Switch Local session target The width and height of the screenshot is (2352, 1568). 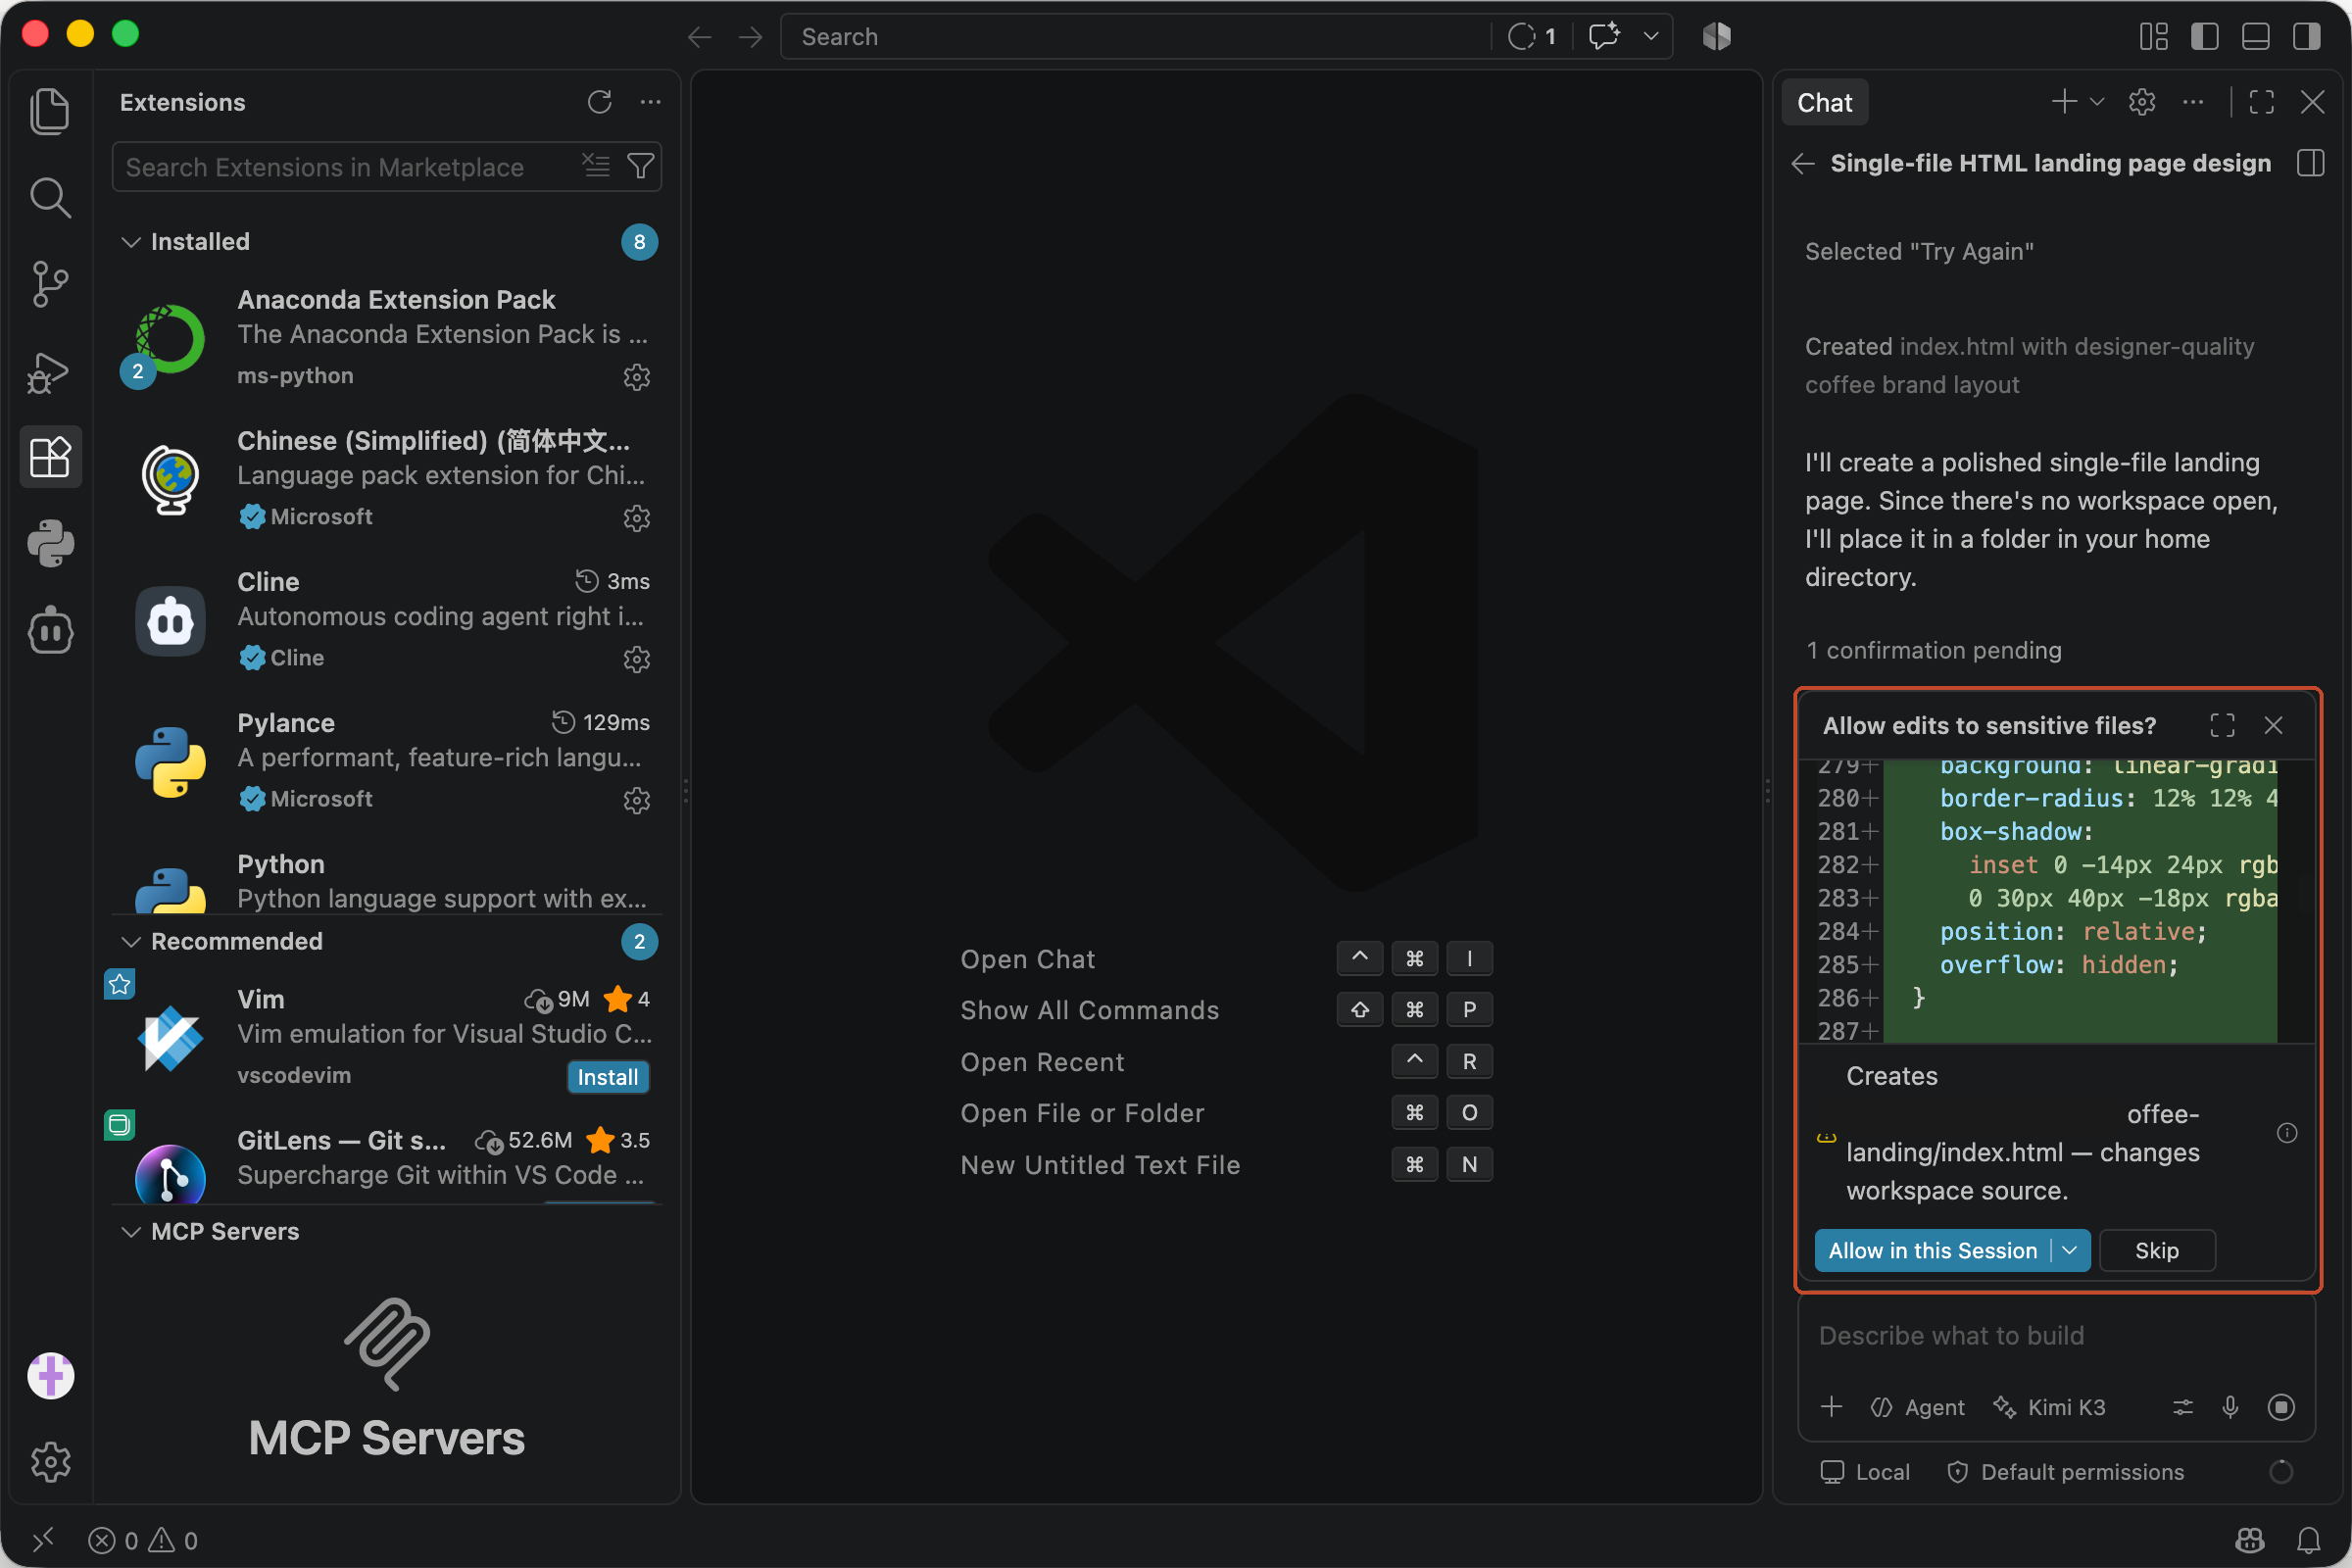pos(1865,1472)
